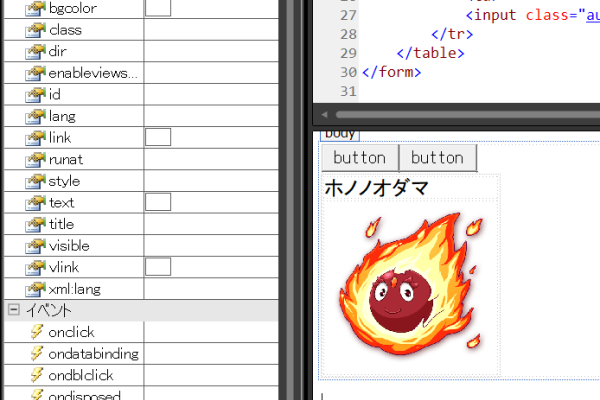Select the lang property name

pos(62,116)
